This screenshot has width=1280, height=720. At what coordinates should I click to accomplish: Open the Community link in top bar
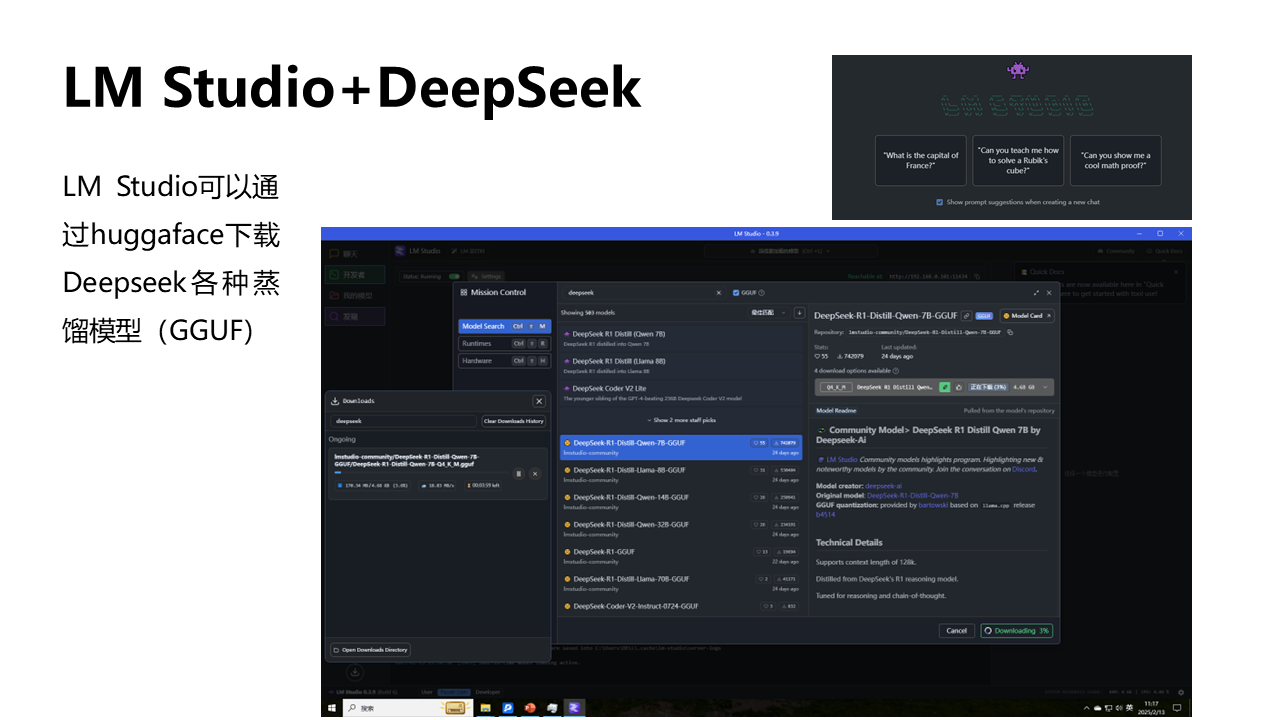click(1116, 251)
